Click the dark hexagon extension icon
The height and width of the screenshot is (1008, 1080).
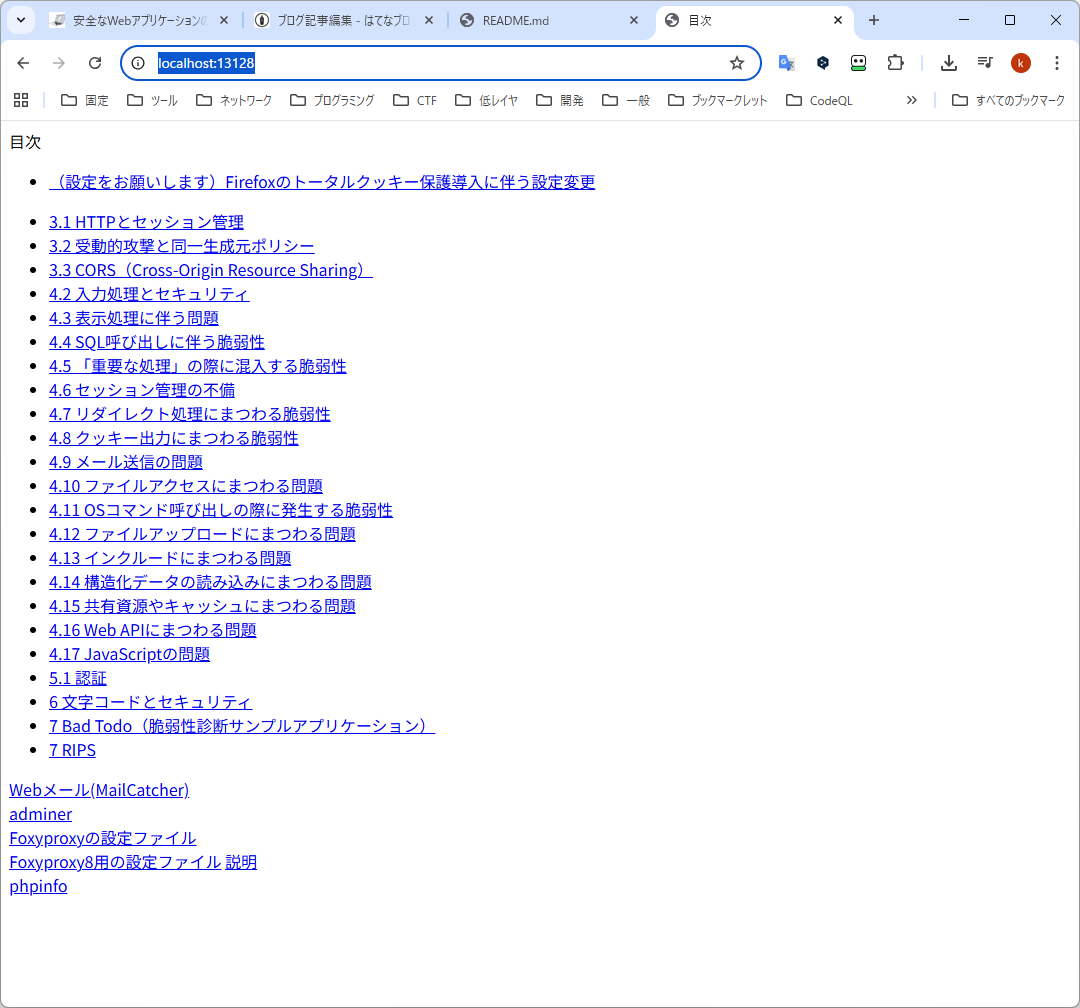(822, 63)
